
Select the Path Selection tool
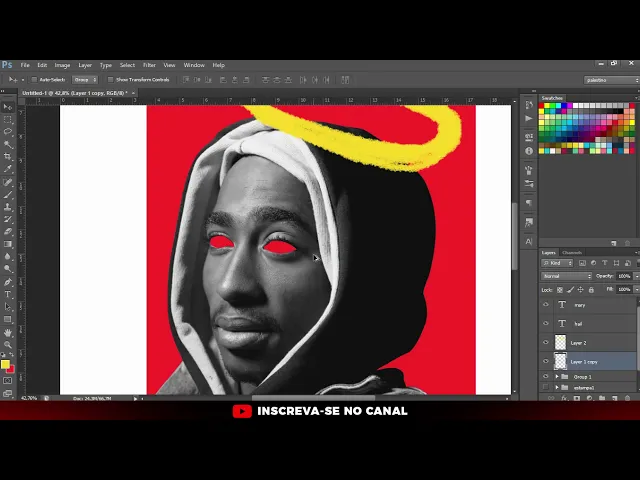click(x=8, y=307)
